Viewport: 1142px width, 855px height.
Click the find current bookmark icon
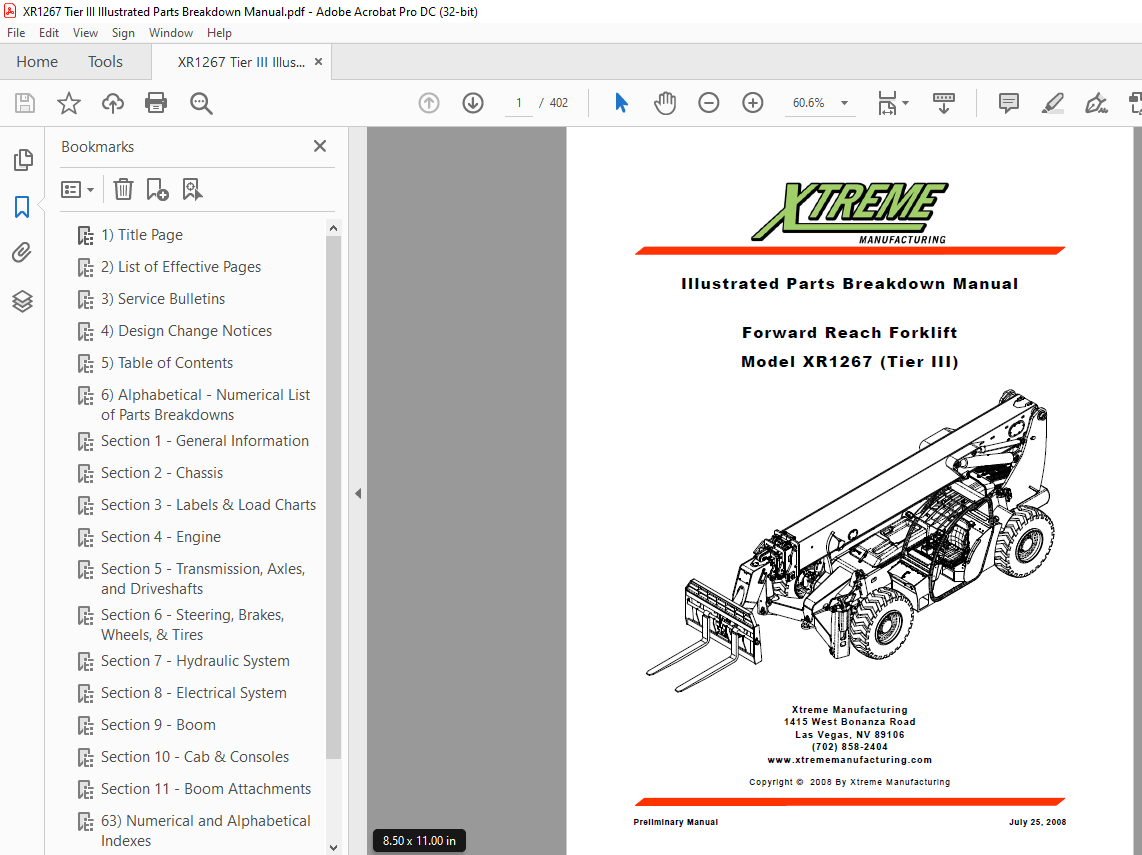click(x=192, y=189)
